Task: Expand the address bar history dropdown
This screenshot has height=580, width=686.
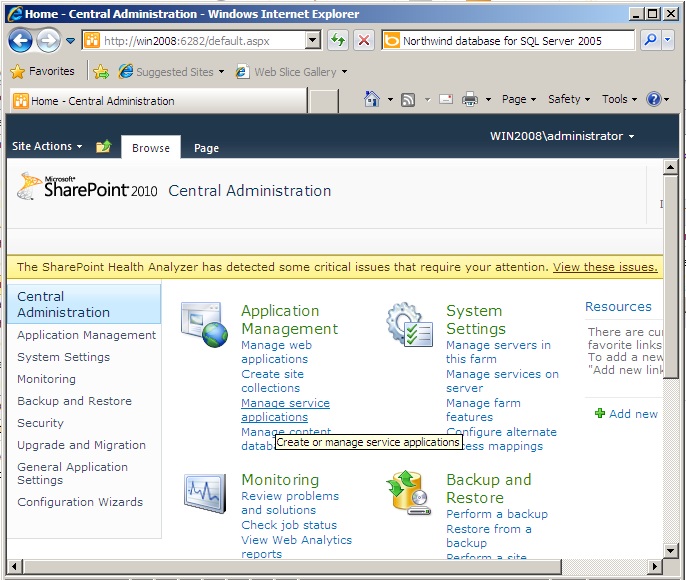Action: click(312, 41)
